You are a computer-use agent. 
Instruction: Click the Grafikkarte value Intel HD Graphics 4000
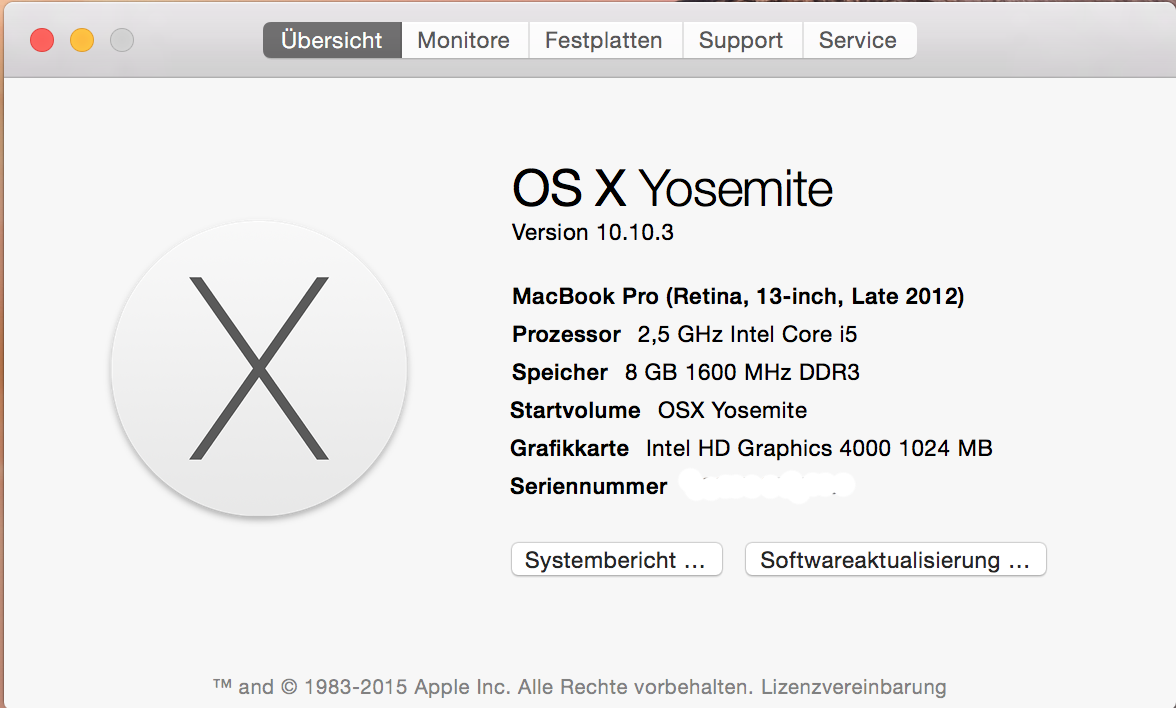pyautogui.click(x=819, y=448)
